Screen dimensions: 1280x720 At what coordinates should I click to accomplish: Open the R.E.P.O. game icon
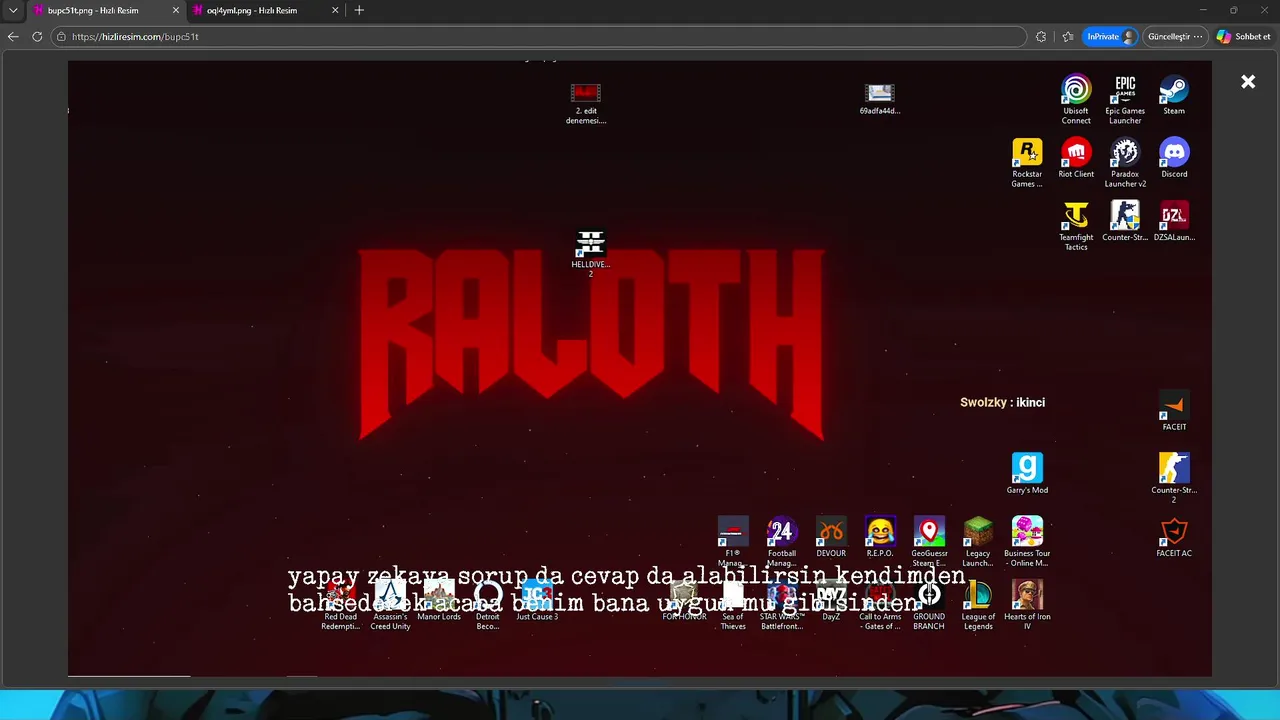pos(880,537)
